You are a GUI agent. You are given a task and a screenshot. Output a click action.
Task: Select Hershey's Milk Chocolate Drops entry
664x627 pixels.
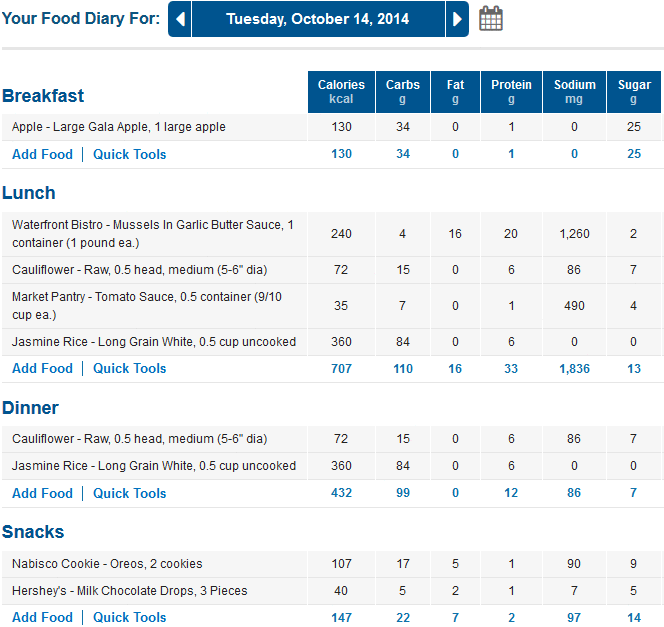pos(130,591)
